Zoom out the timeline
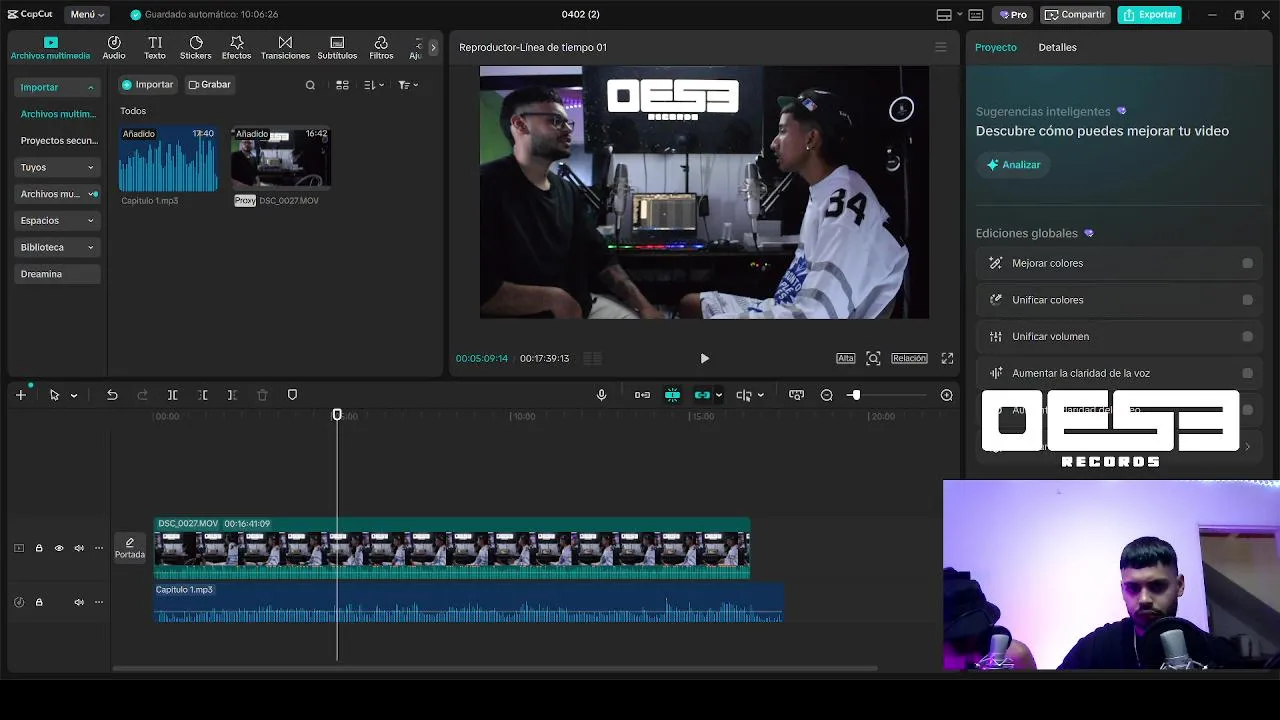The height and width of the screenshot is (720, 1280). (x=826, y=395)
